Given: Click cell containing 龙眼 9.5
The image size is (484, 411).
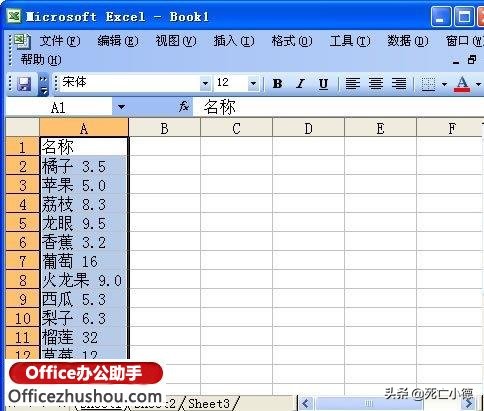Looking at the screenshot, I should (84, 223).
